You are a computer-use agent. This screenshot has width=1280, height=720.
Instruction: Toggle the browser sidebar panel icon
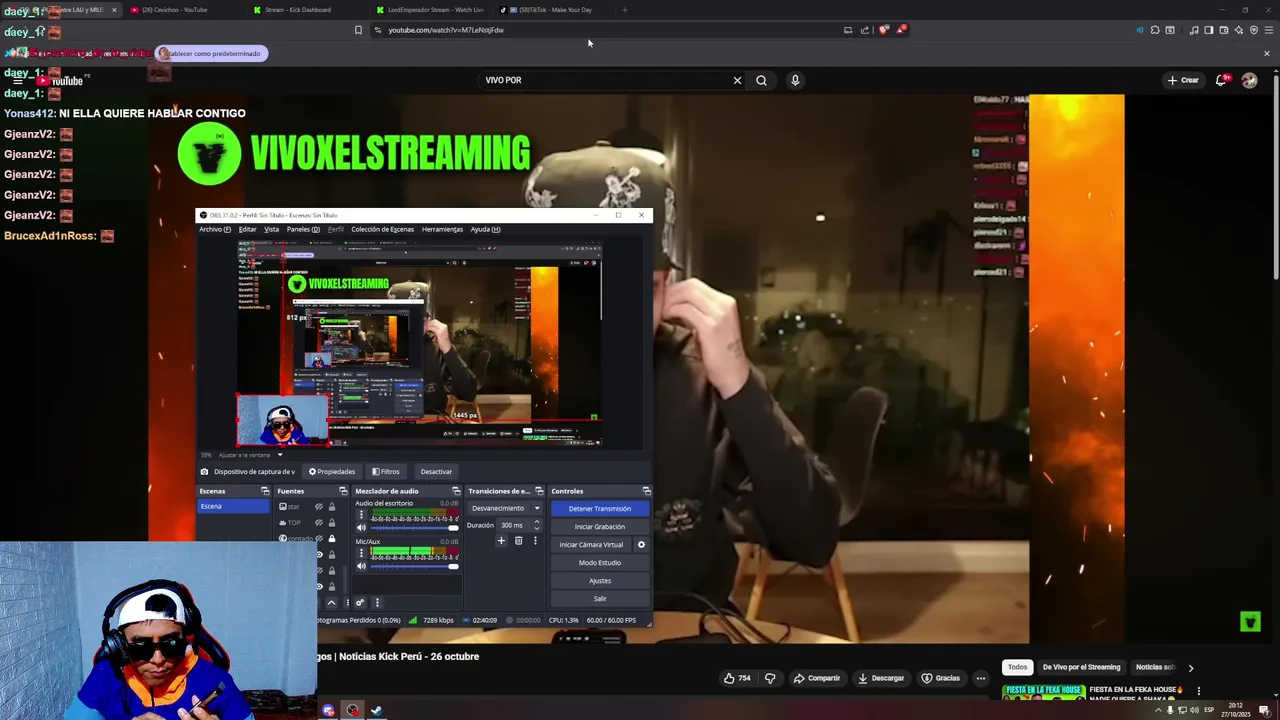(1208, 30)
